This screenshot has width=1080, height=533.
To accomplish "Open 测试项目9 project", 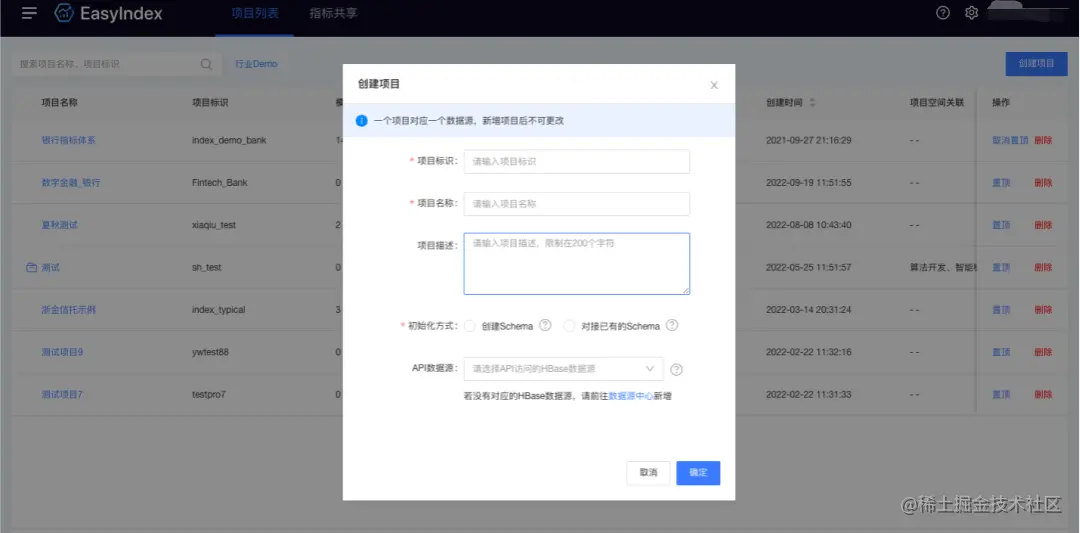I will 62,352.
